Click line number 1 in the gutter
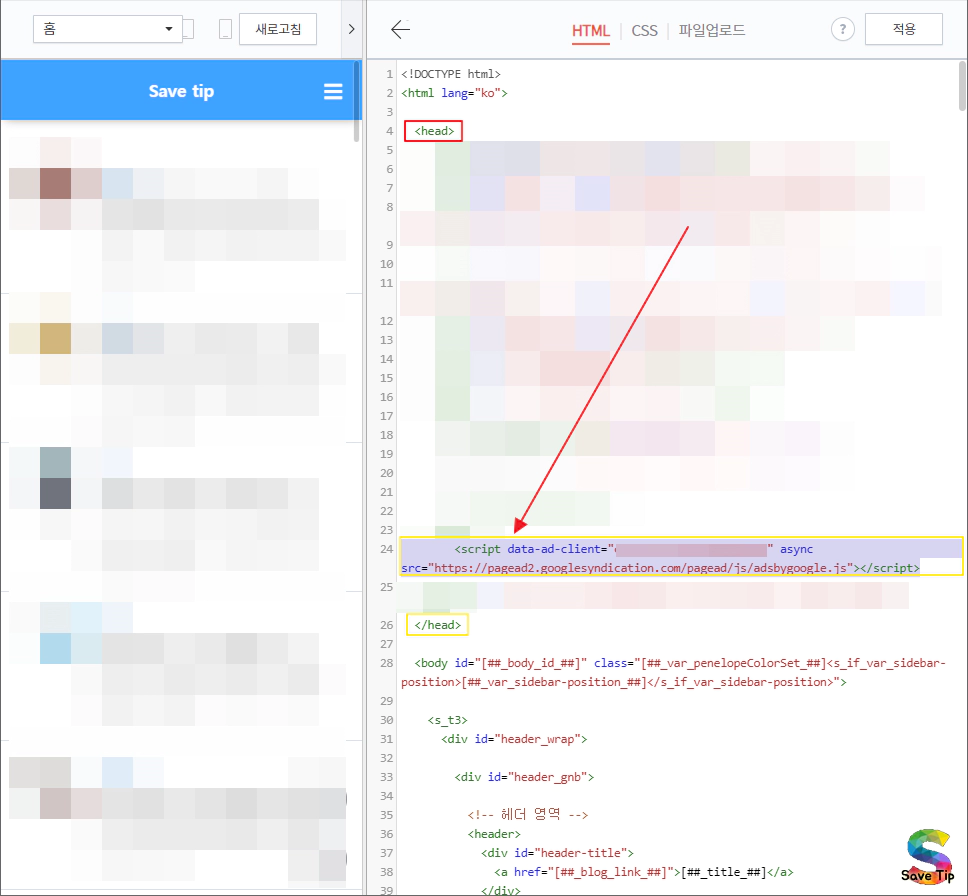The image size is (968, 896). tap(390, 74)
